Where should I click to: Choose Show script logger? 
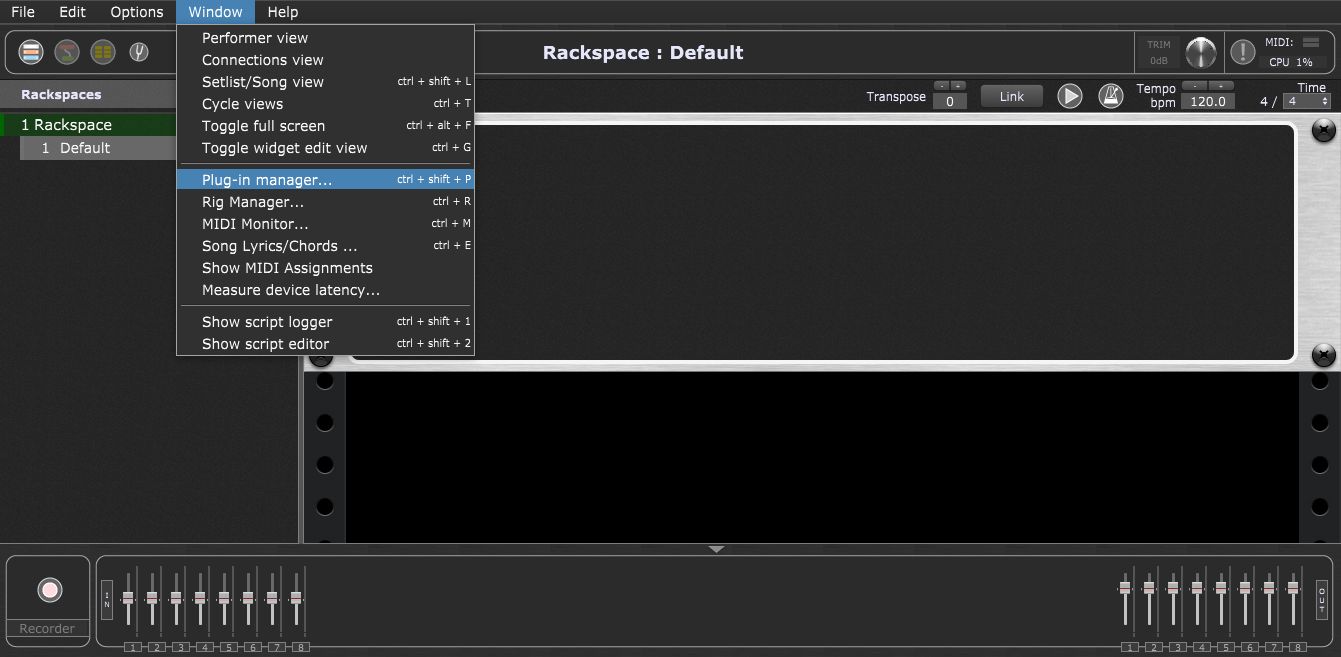pos(325,322)
